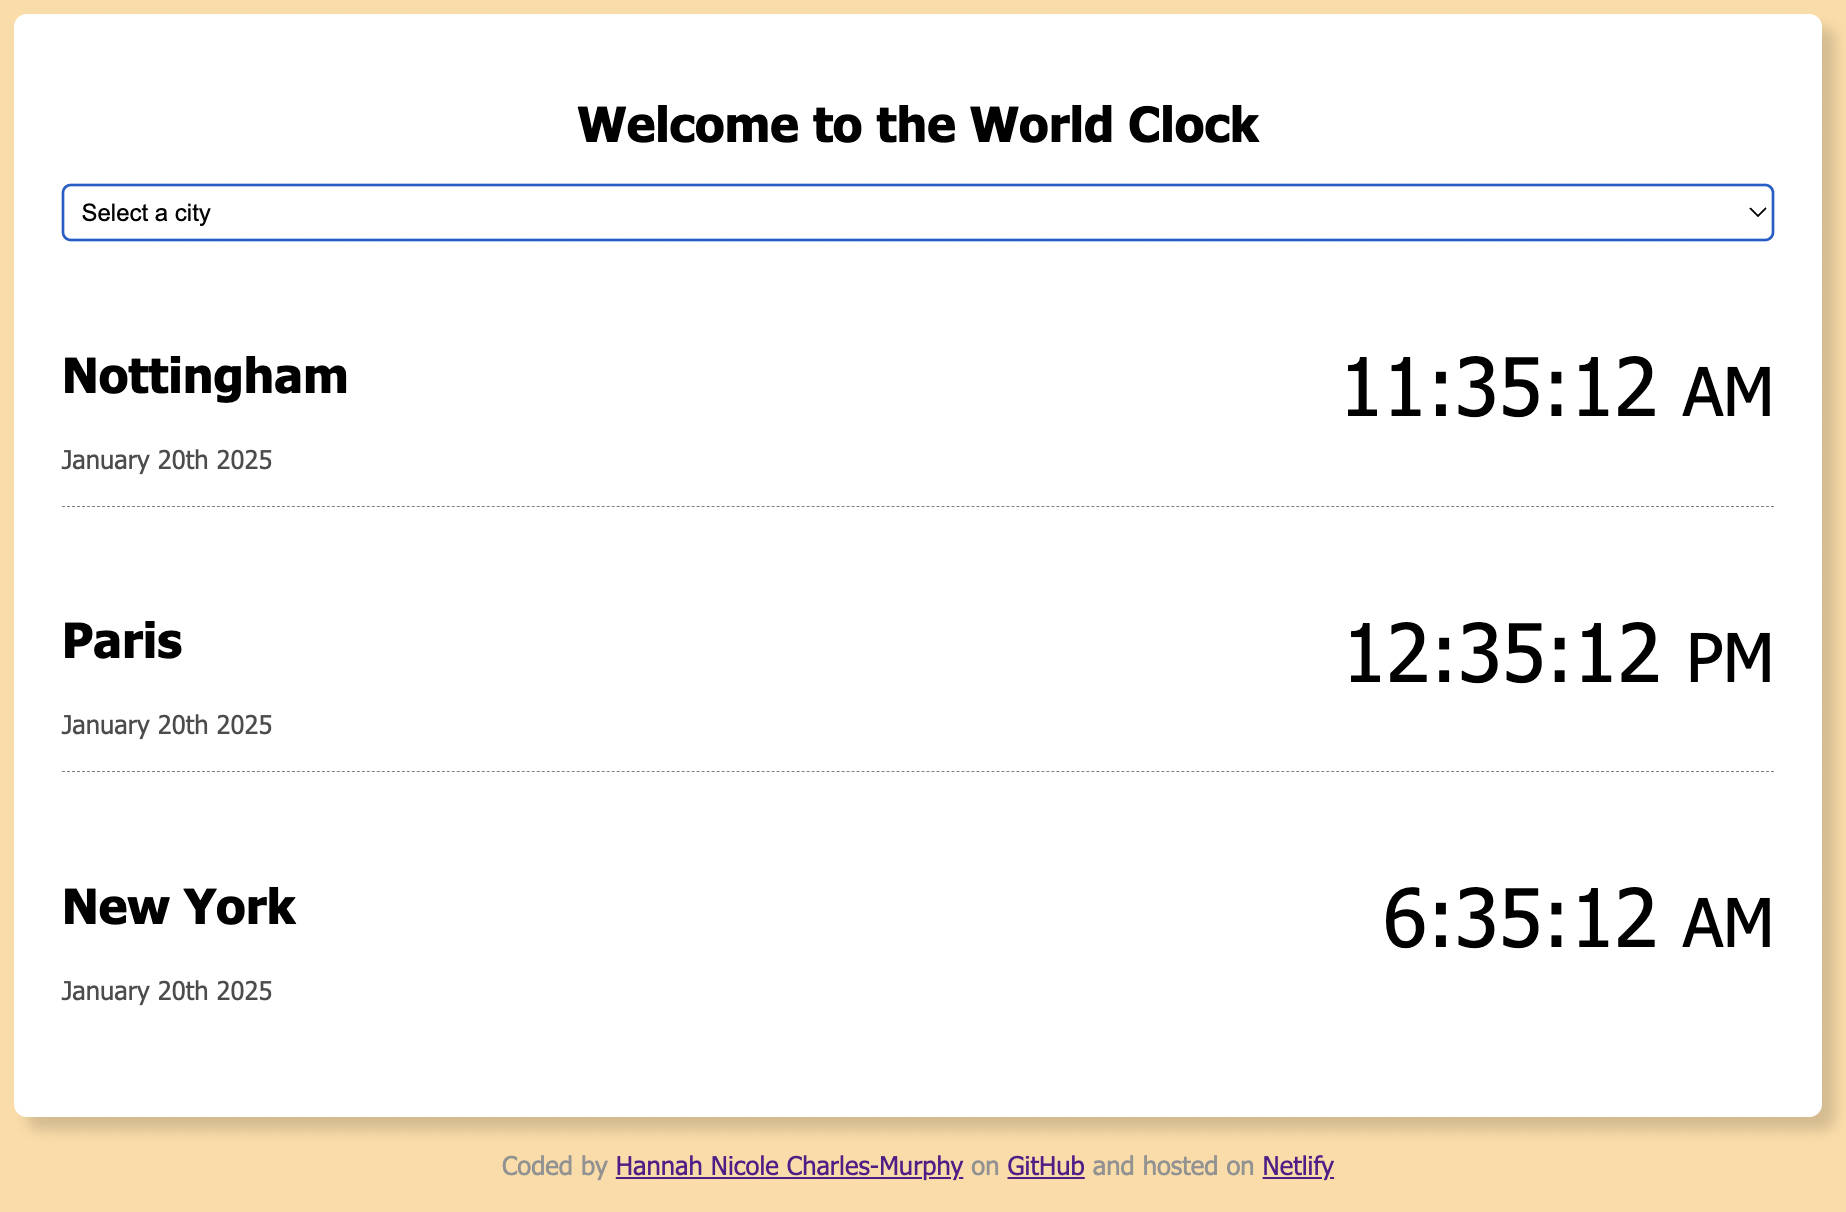Click the date under Nottingham
This screenshot has width=1846, height=1212.
[166, 460]
